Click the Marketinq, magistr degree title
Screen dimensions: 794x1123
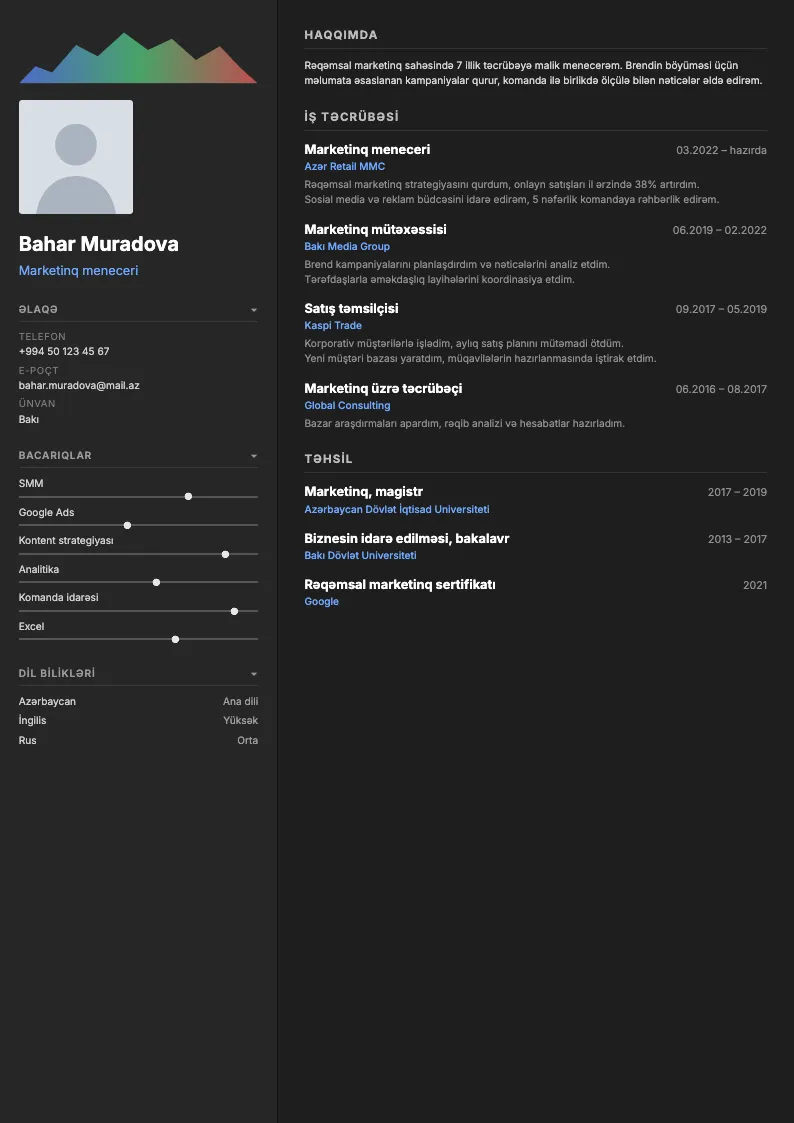pyautogui.click(x=364, y=492)
